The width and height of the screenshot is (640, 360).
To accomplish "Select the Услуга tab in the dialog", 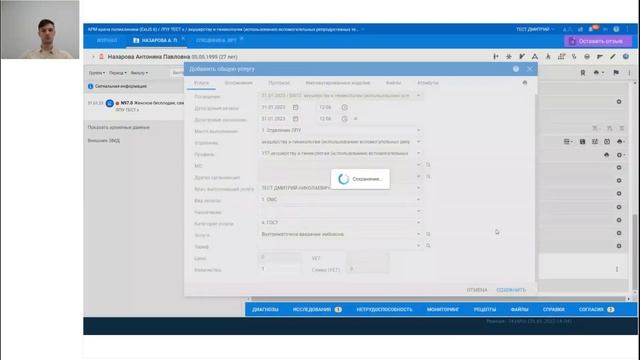I will (201, 83).
